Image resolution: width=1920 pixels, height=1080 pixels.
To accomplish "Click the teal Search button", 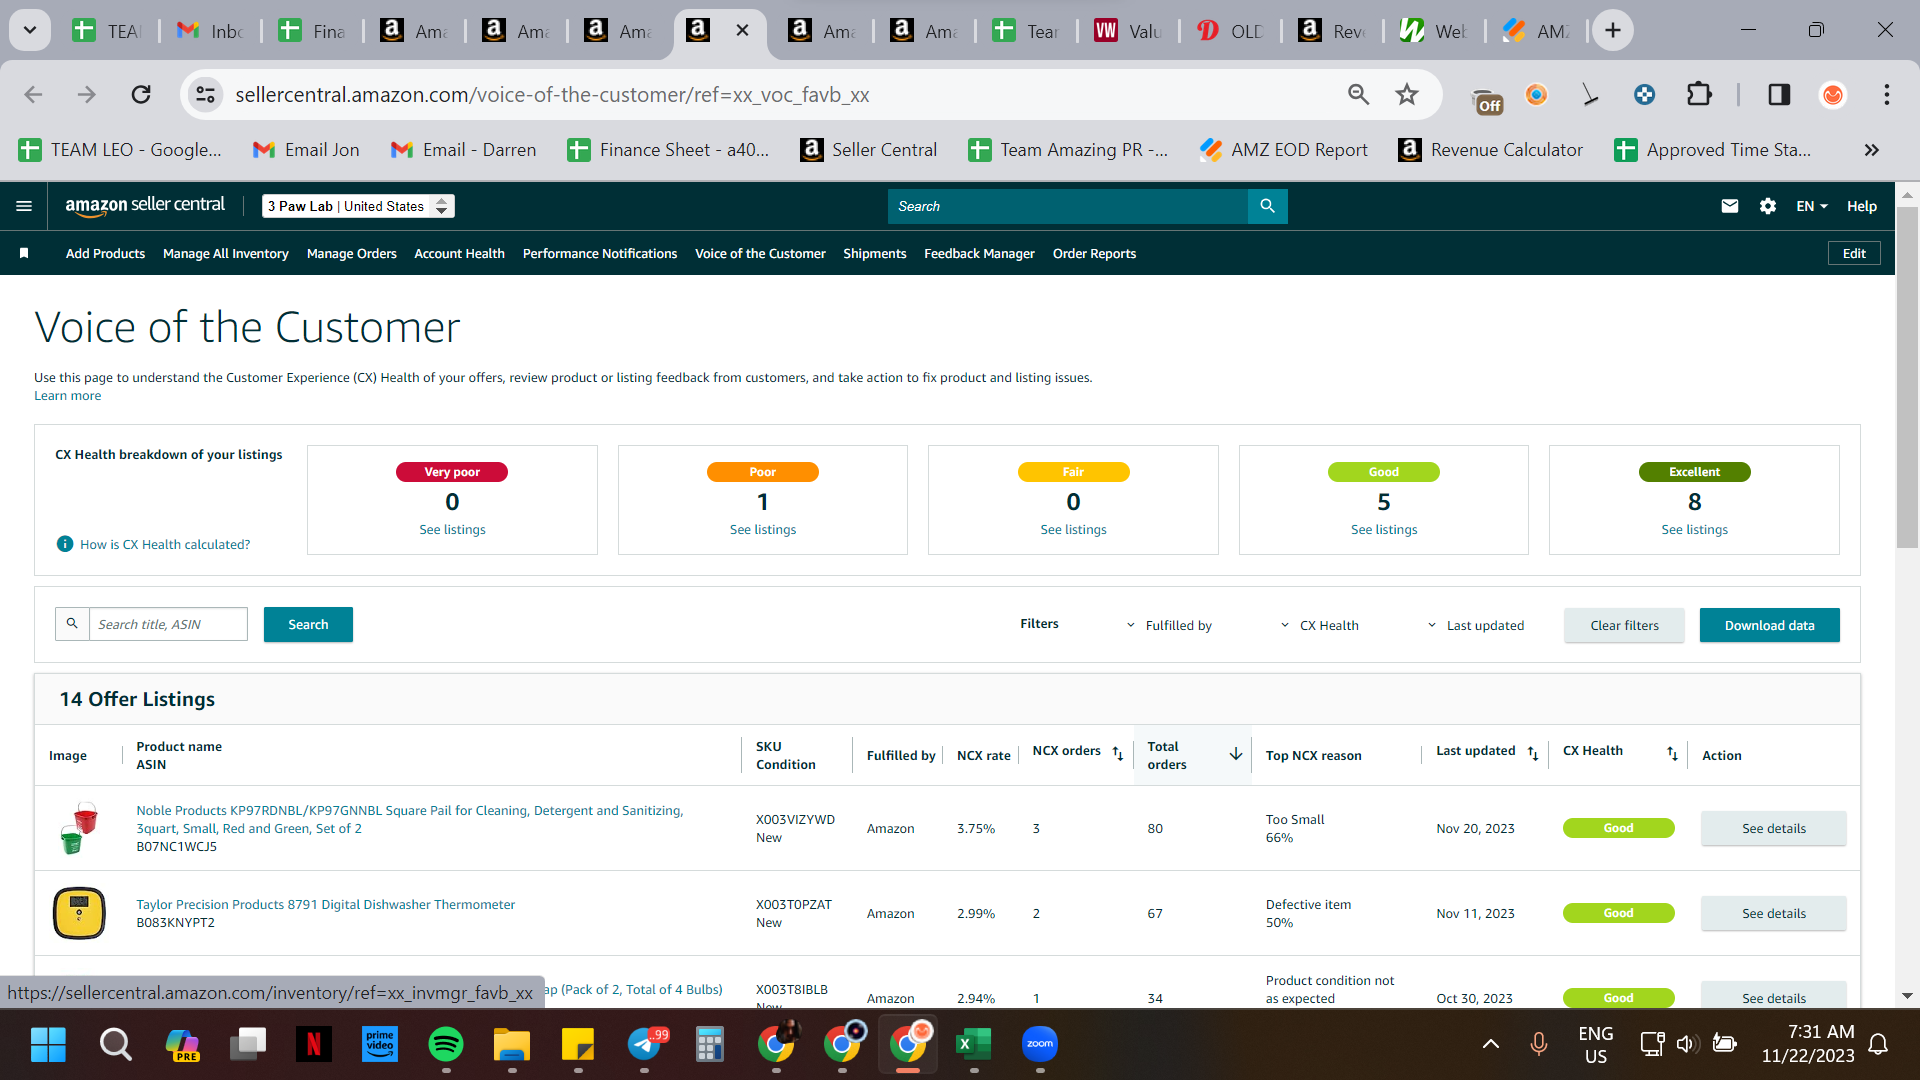I will pos(308,624).
